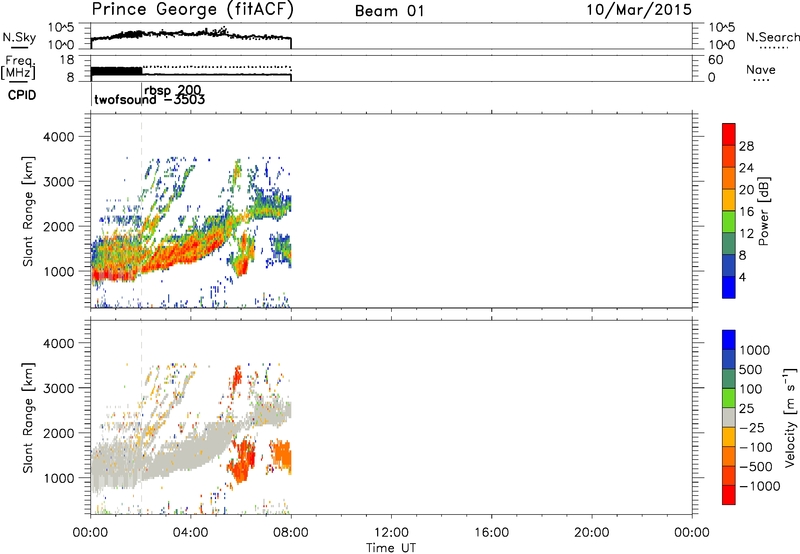Click the '12:00' time tick label

(x=391, y=533)
